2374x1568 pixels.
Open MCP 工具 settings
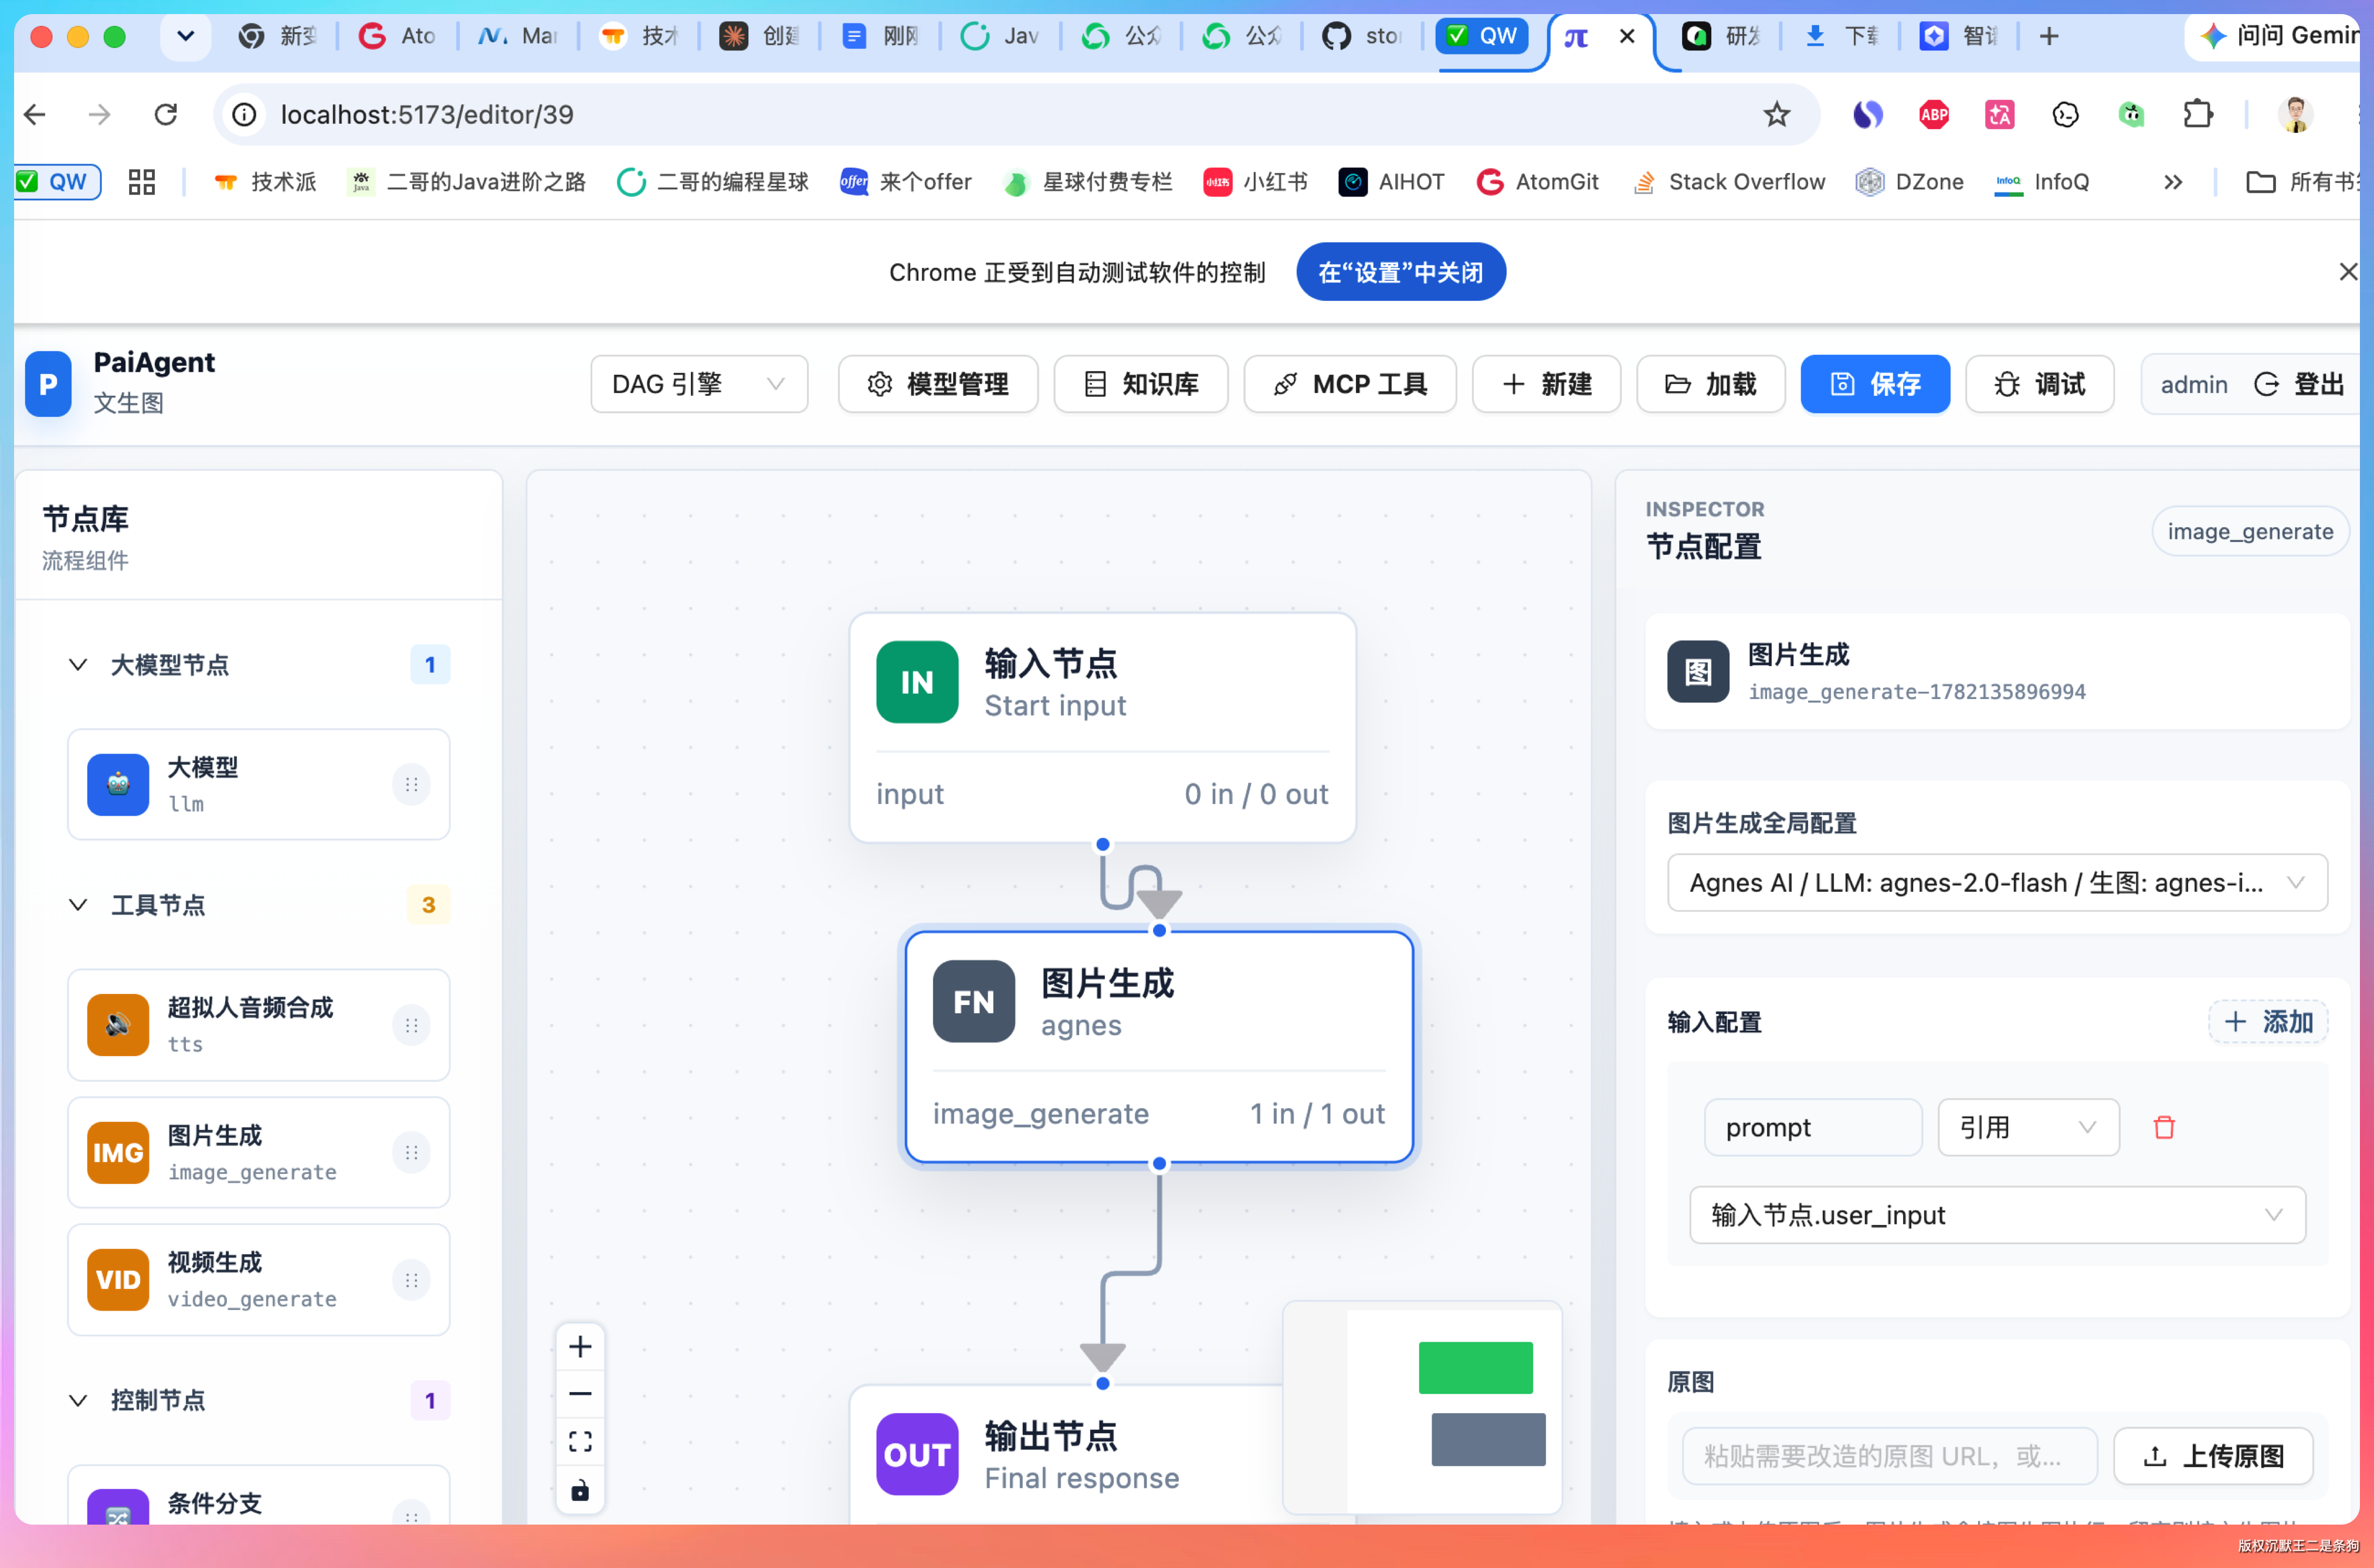[1350, 384]
